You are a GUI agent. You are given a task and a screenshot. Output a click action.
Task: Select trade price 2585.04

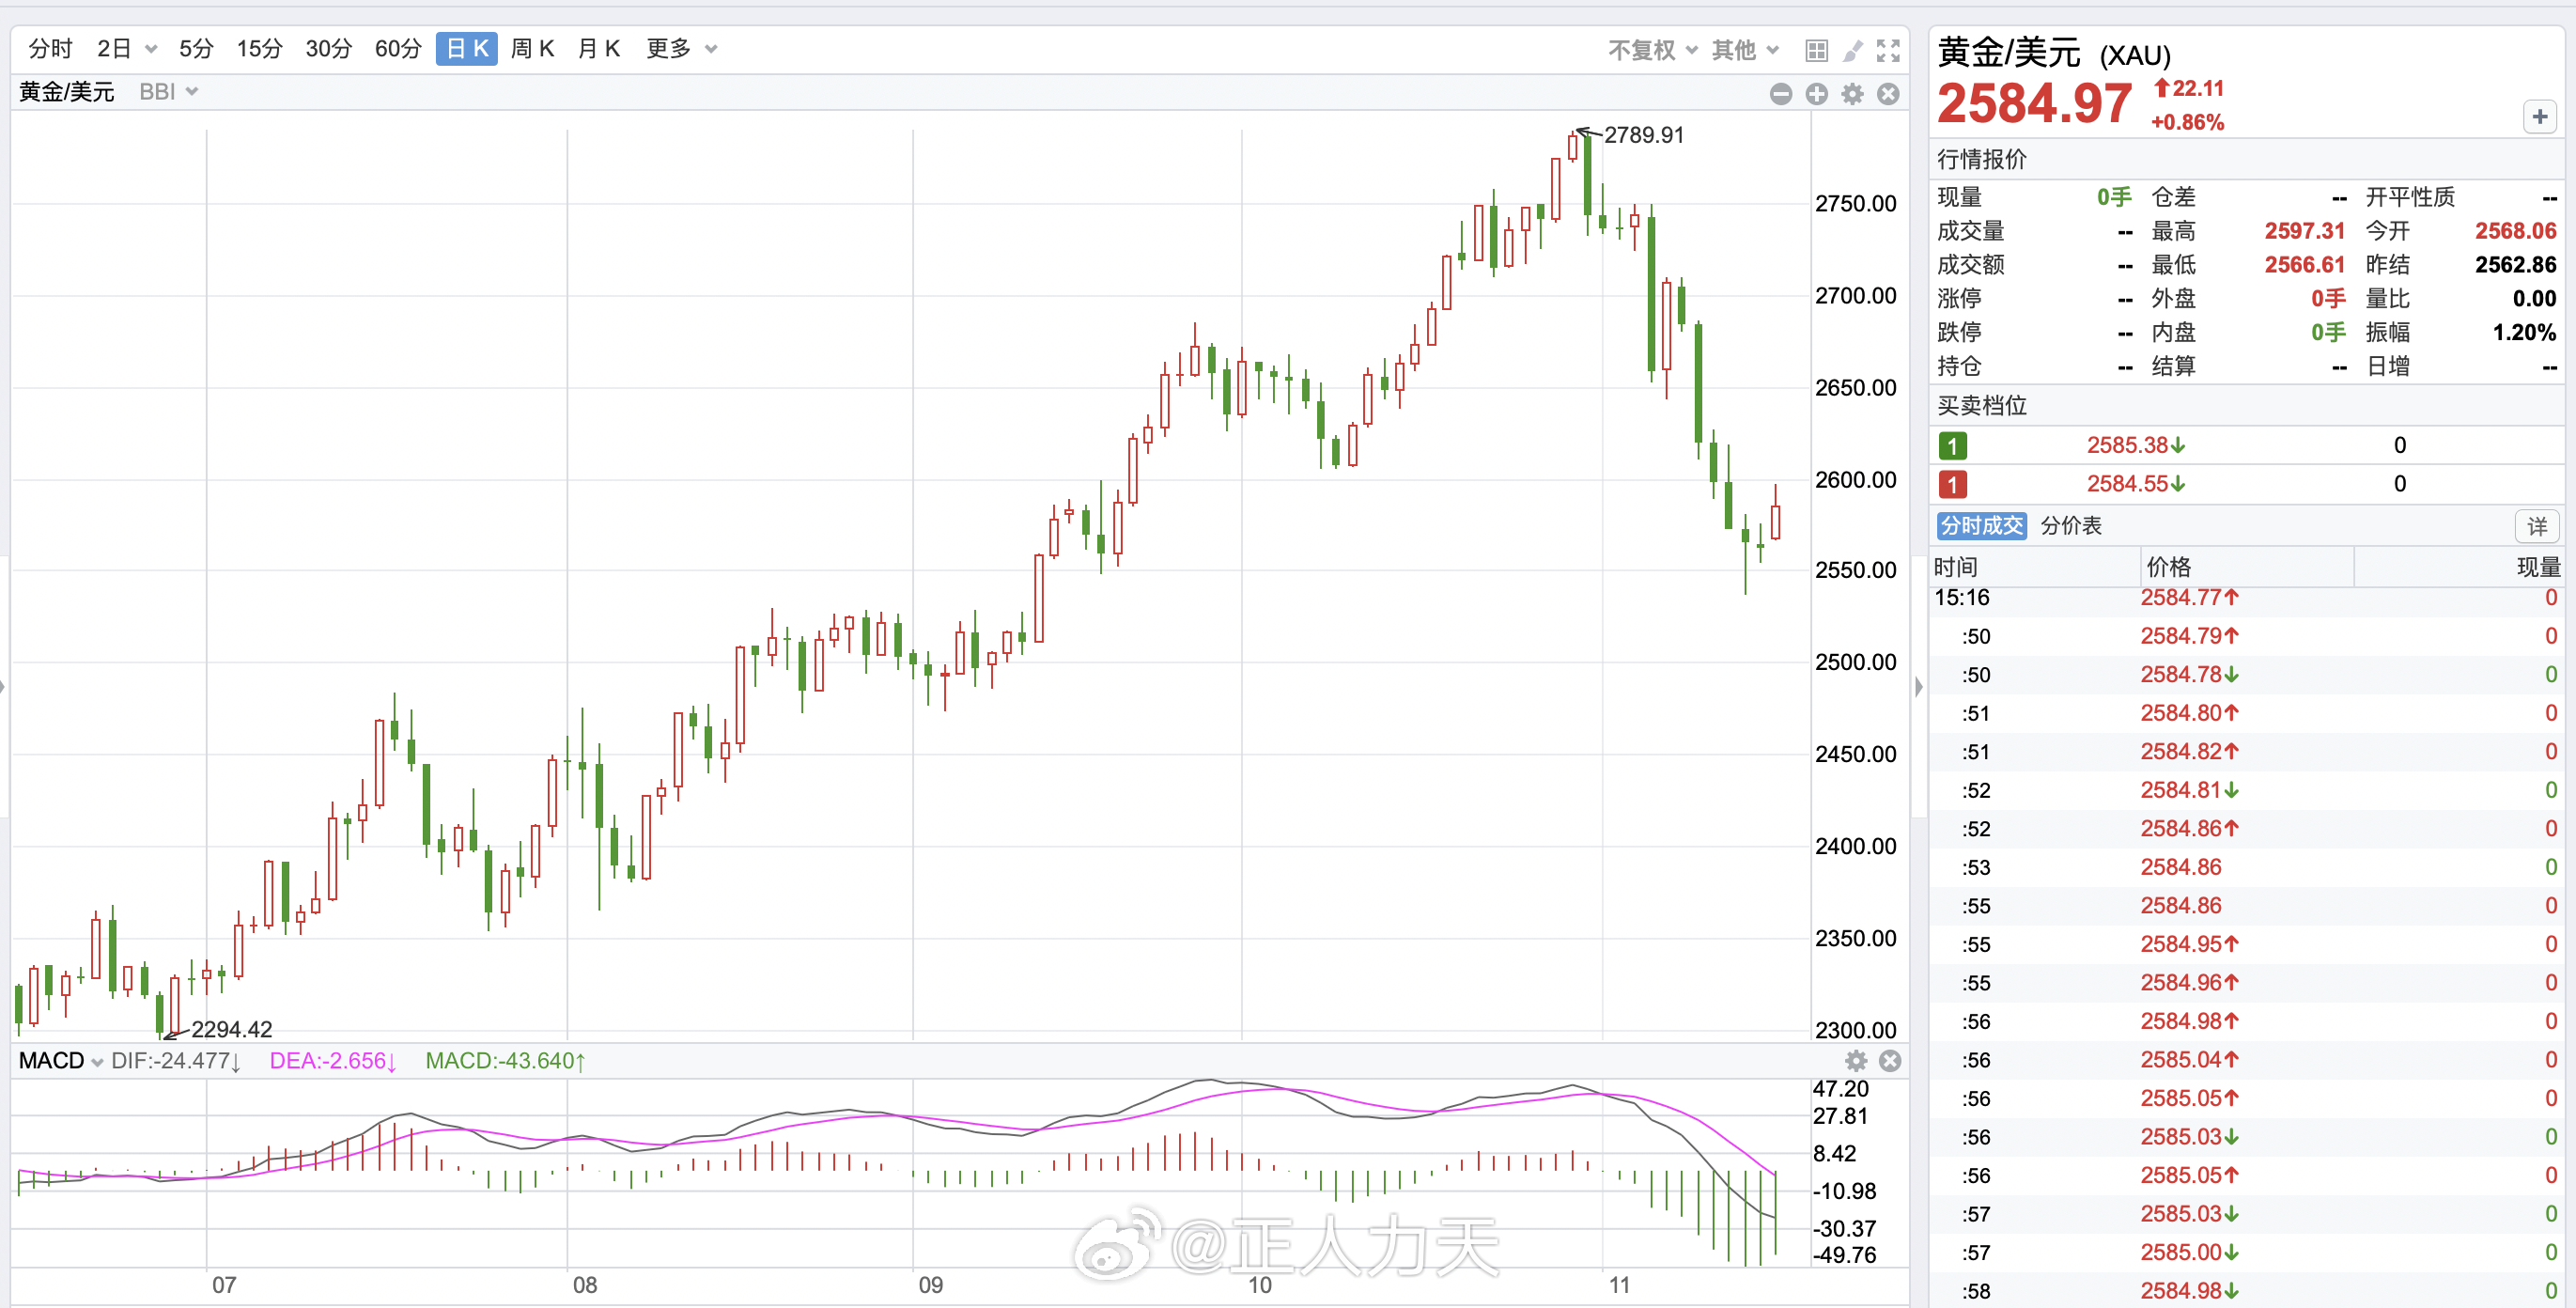[x=2189, y=1060]
